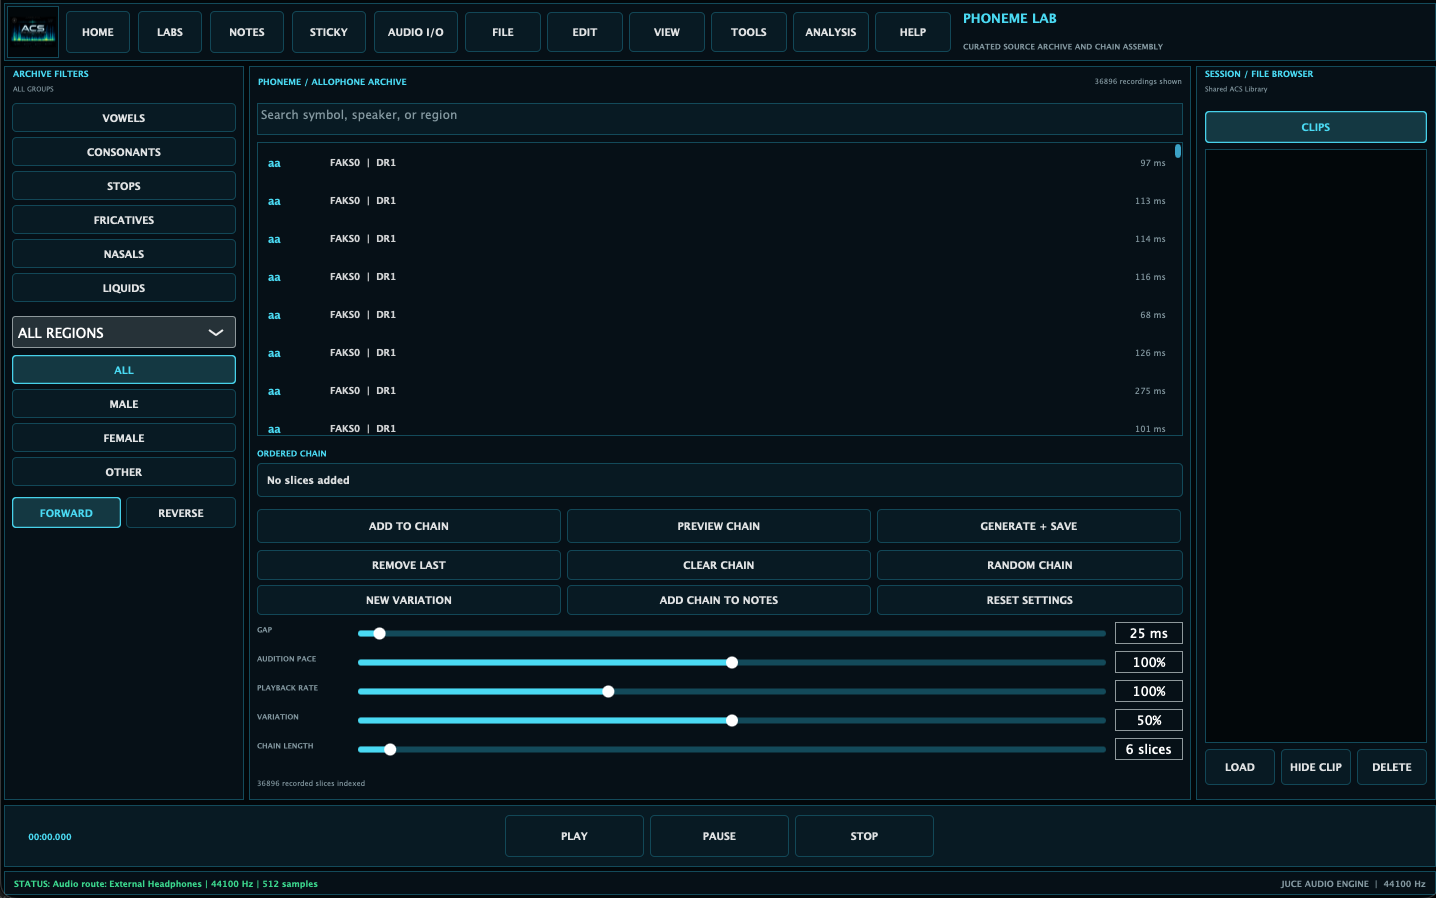Toggle REVERSE playback direction
1436x898 pixels.
(x=181, y=513)
